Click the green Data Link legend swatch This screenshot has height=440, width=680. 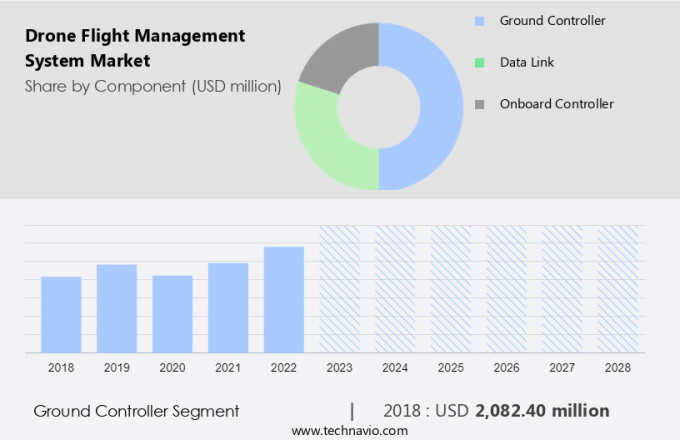click(480, 63)
